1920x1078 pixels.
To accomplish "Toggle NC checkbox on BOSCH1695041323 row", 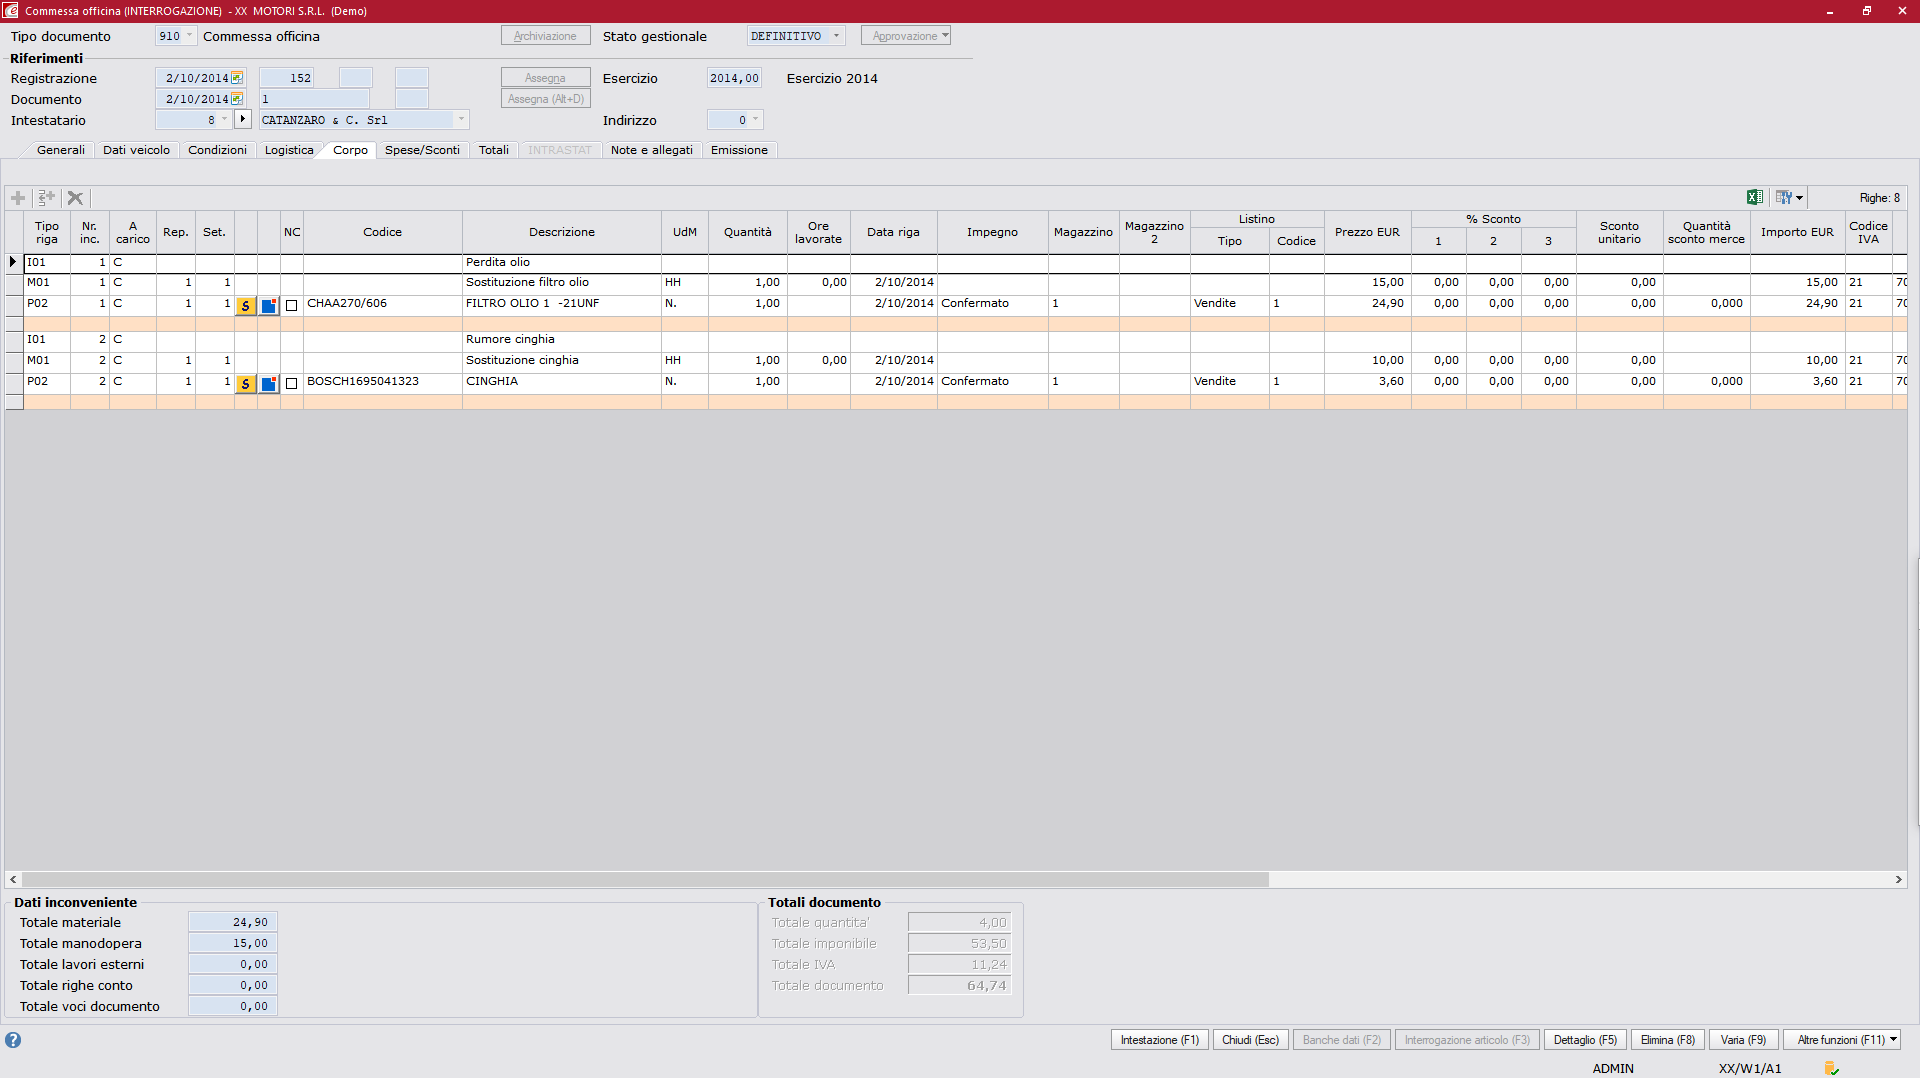I will [x=292, y=383].
